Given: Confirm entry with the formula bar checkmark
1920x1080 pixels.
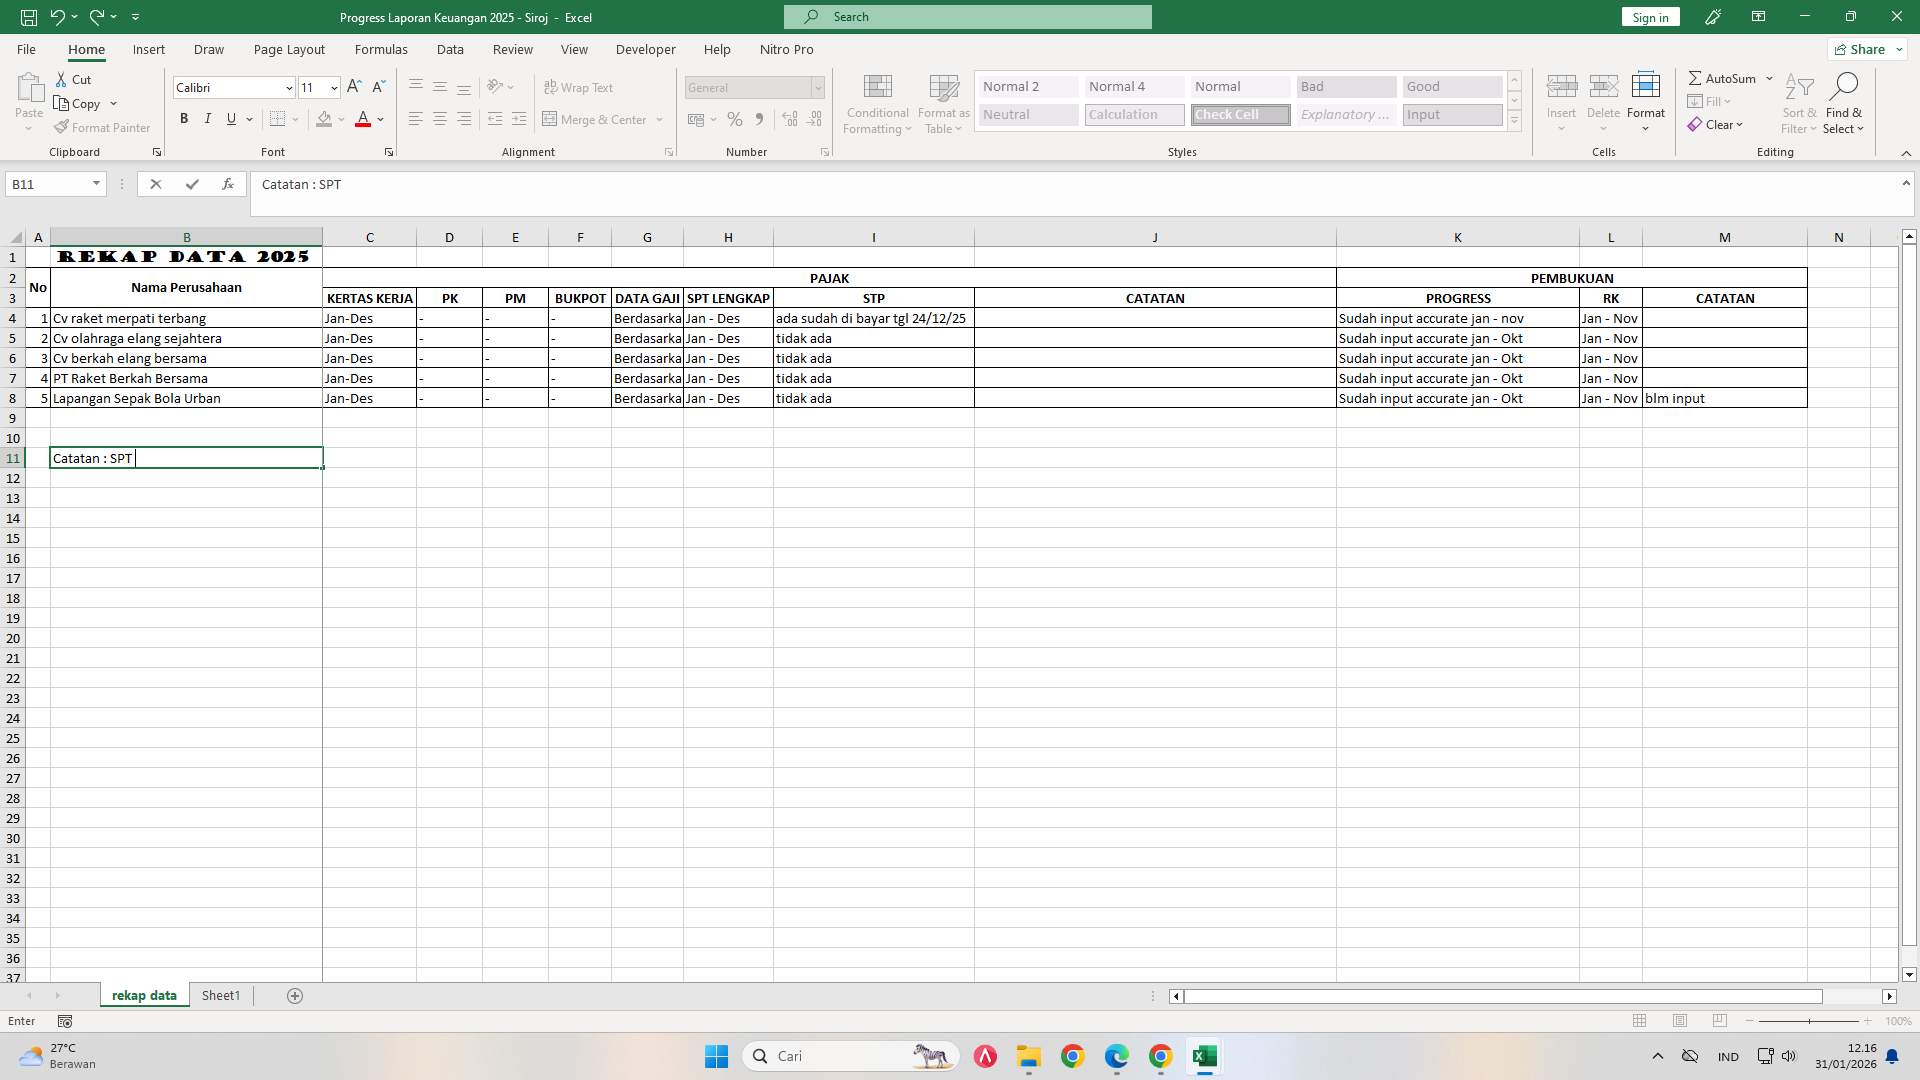Looking at the screenshot, I should point(192,184).
